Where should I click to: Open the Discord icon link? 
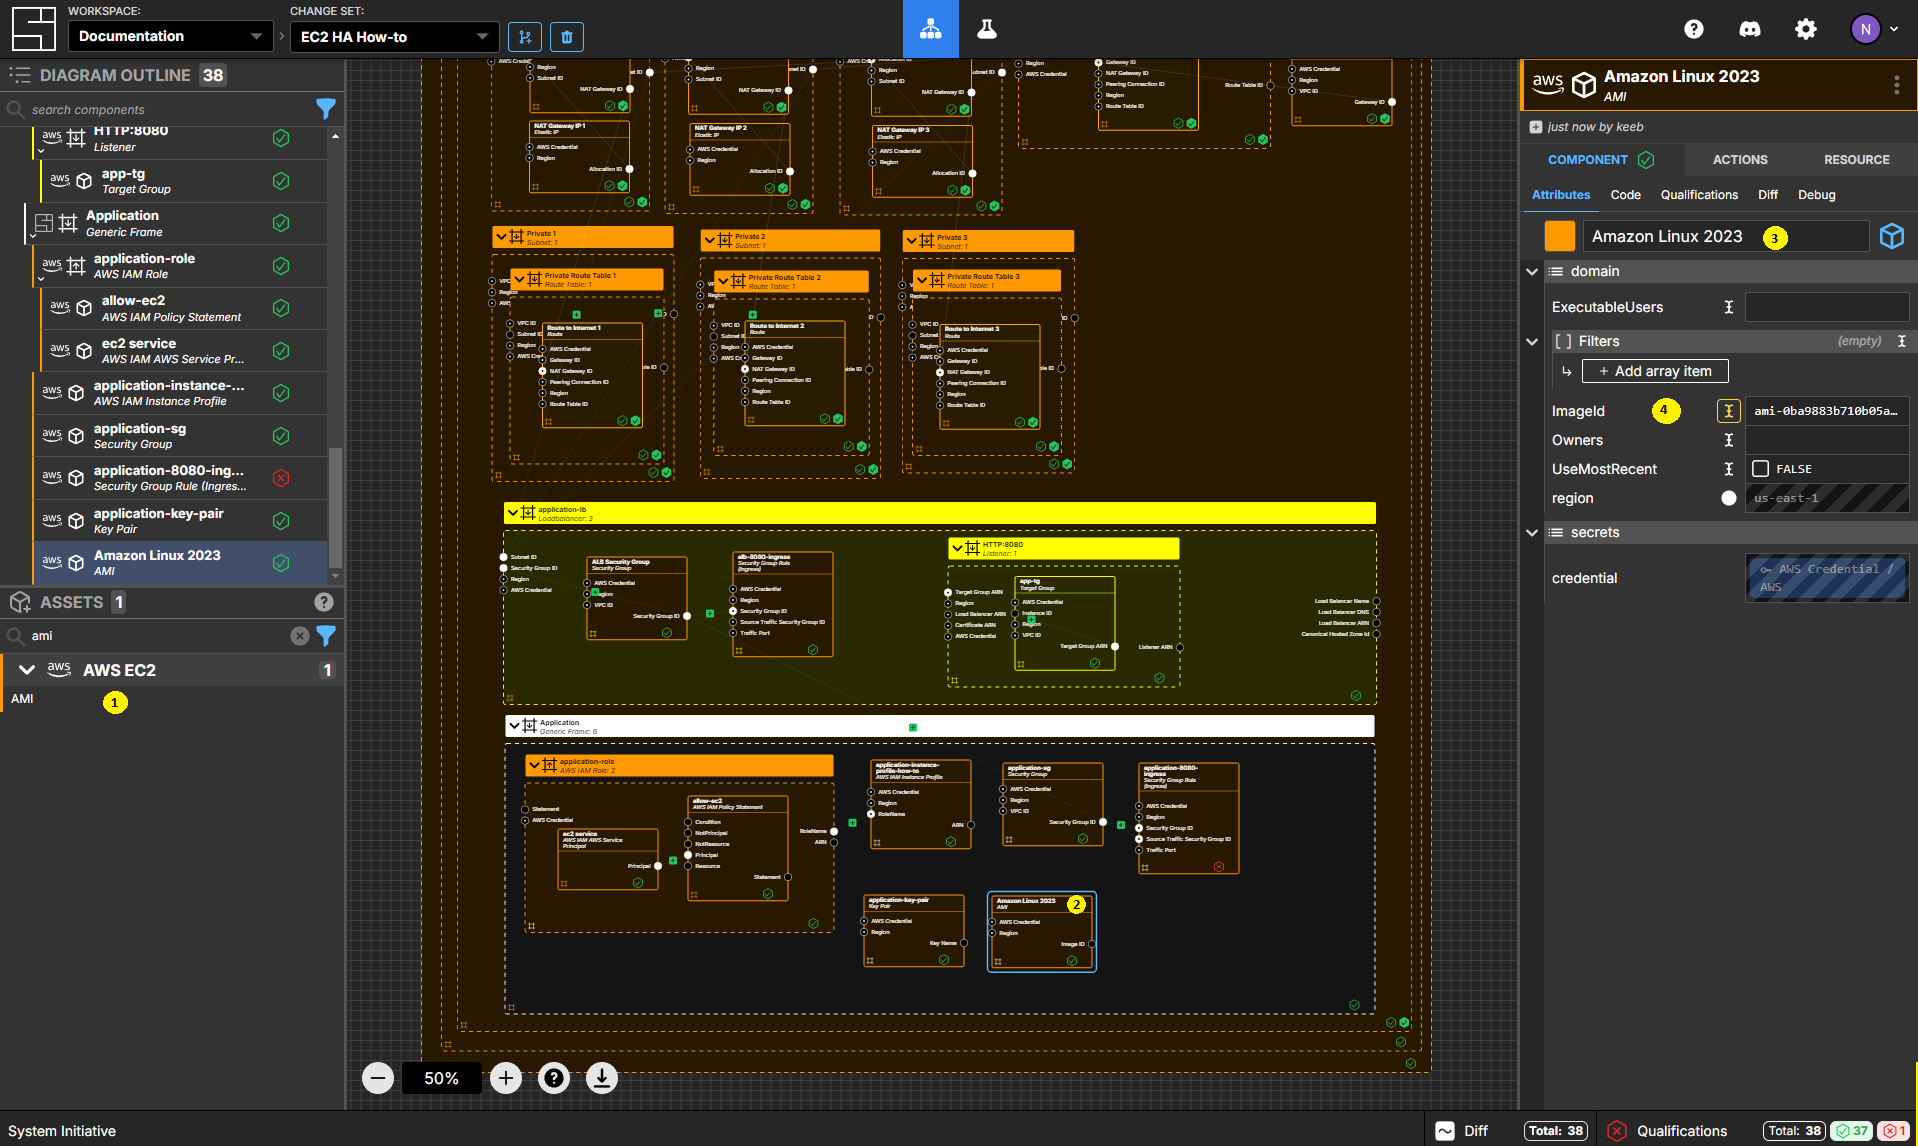1750,29
